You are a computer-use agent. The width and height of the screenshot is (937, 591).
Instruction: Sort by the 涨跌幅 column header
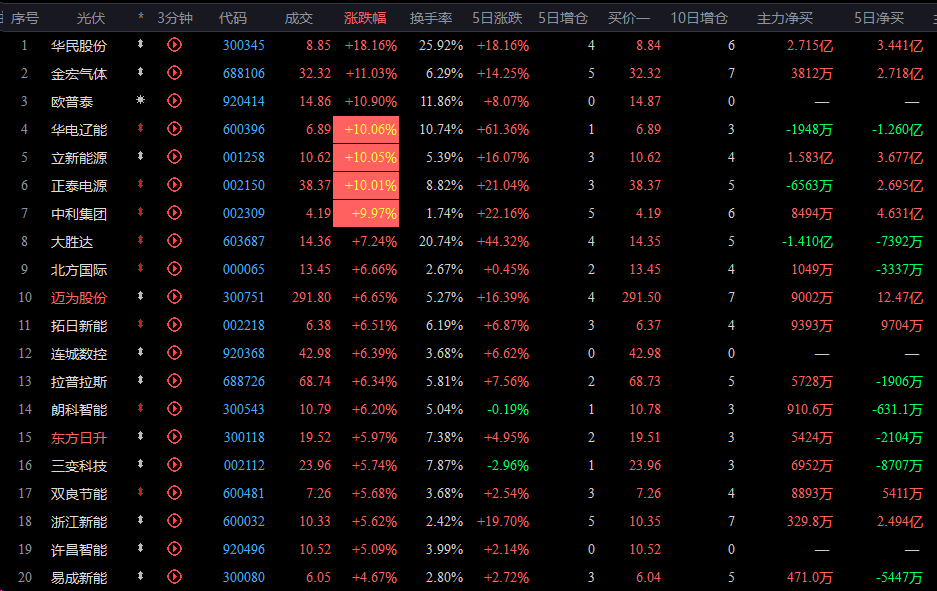point(365,18)
